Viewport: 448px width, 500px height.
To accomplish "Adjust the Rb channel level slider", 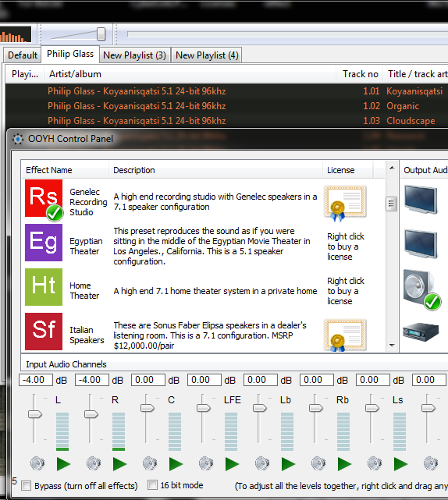I will 315,408.
